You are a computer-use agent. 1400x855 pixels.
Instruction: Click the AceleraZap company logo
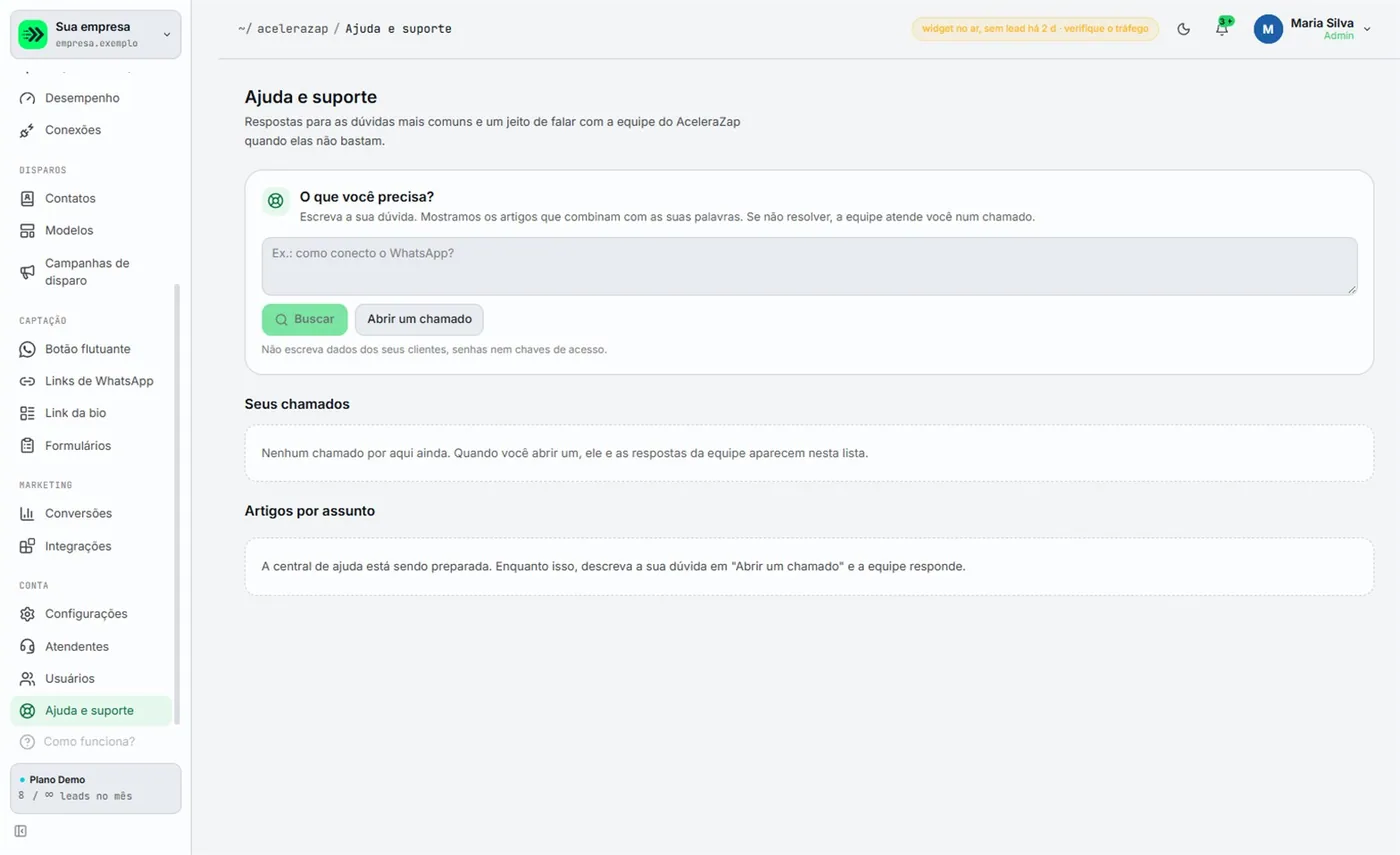pos(33,35)
